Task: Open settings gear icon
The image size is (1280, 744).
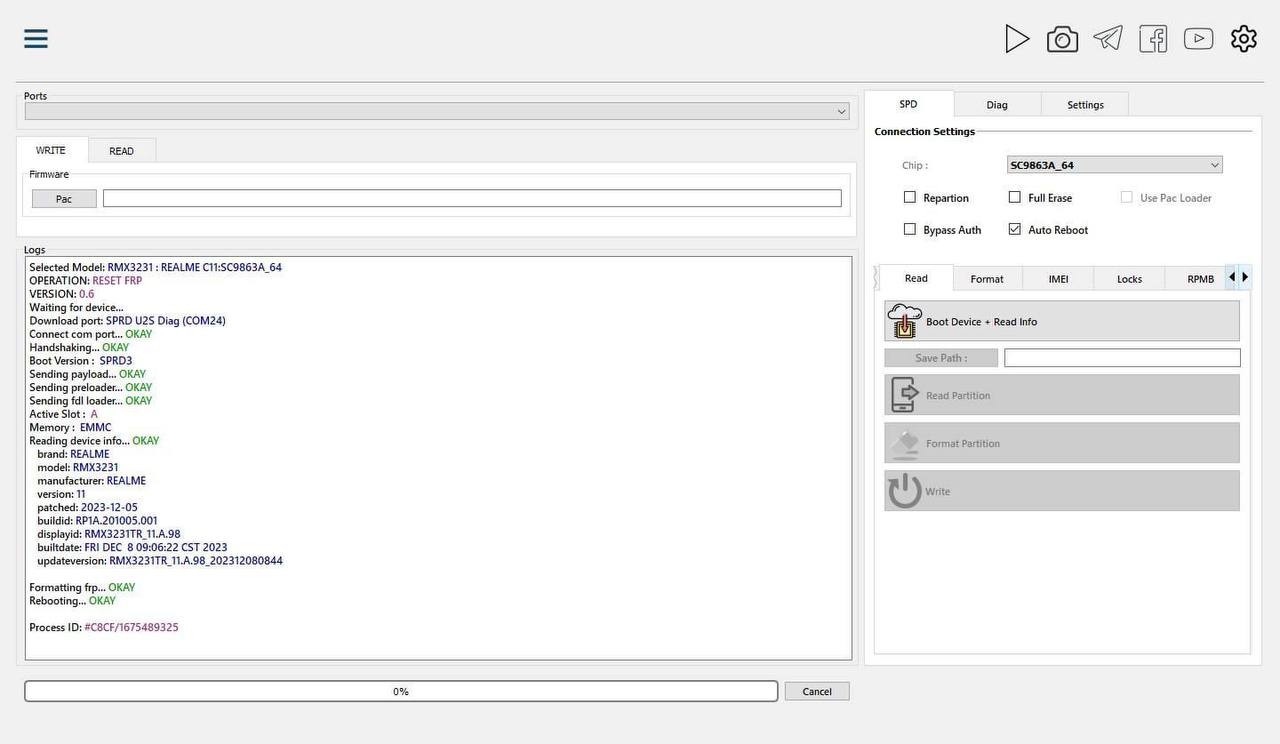Action: (x=1244, y=39)
